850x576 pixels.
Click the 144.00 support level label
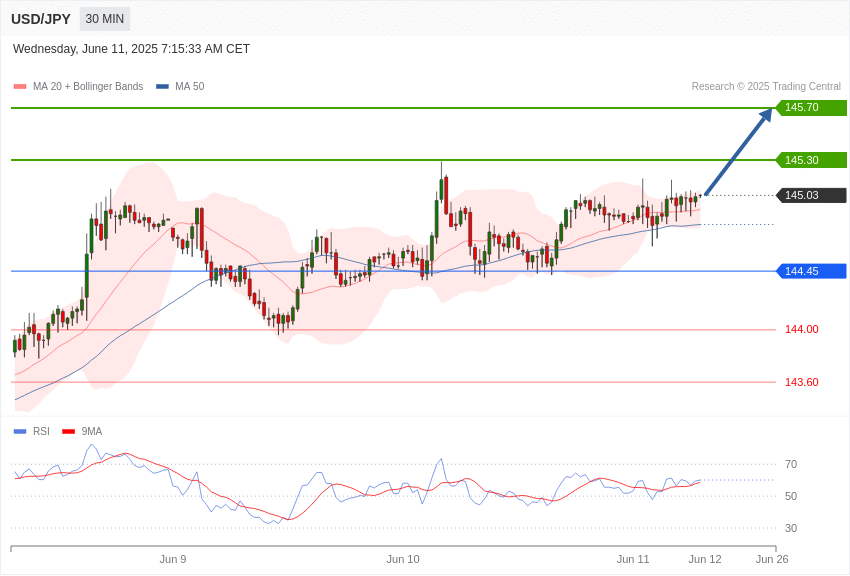[802, 329]
